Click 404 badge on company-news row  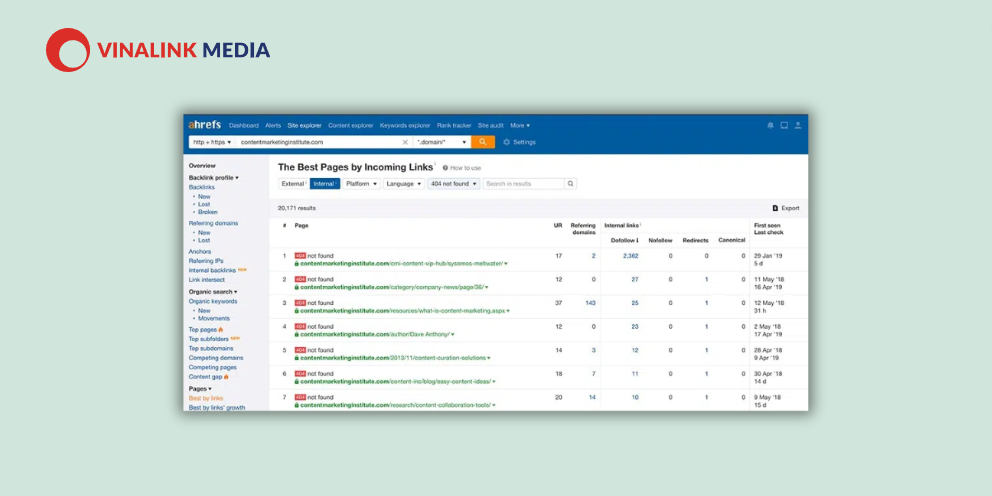coord(300,279)
